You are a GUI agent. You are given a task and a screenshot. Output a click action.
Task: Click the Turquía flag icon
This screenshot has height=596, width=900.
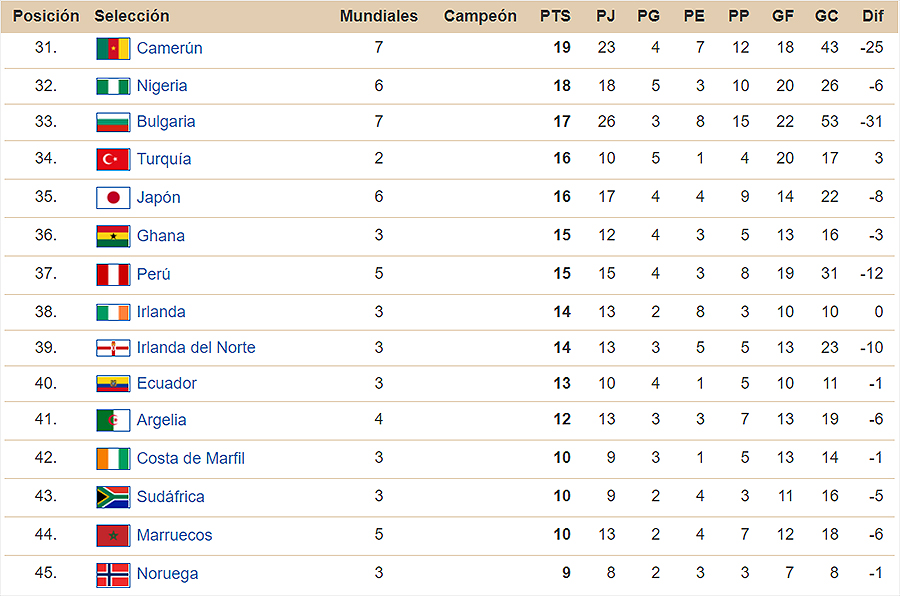[x=113, y=160]
